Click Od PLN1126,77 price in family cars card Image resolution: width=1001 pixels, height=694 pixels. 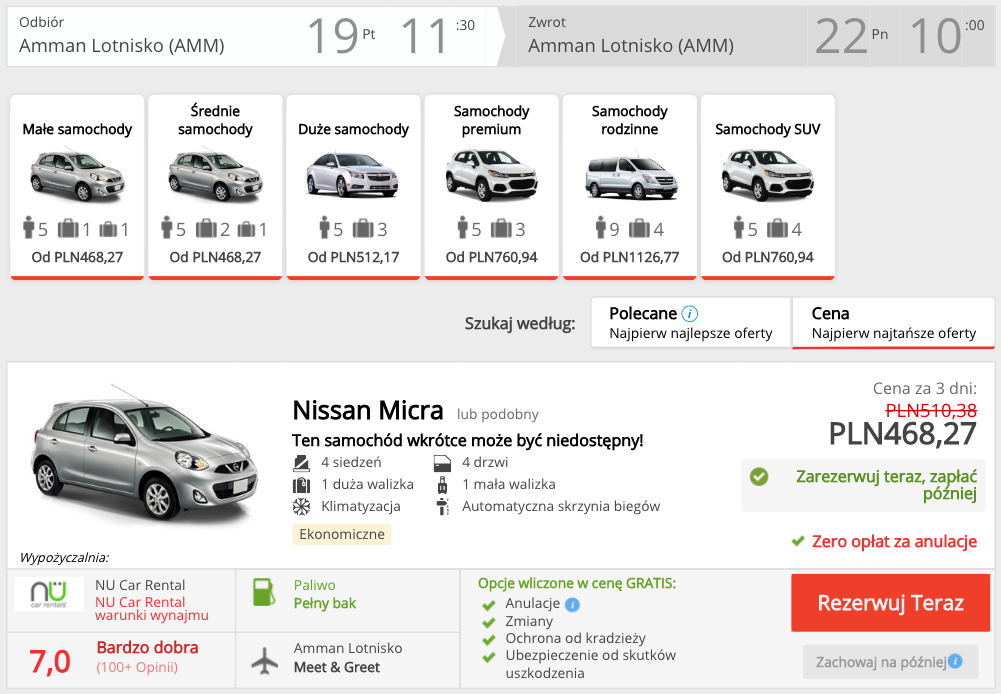629,257
